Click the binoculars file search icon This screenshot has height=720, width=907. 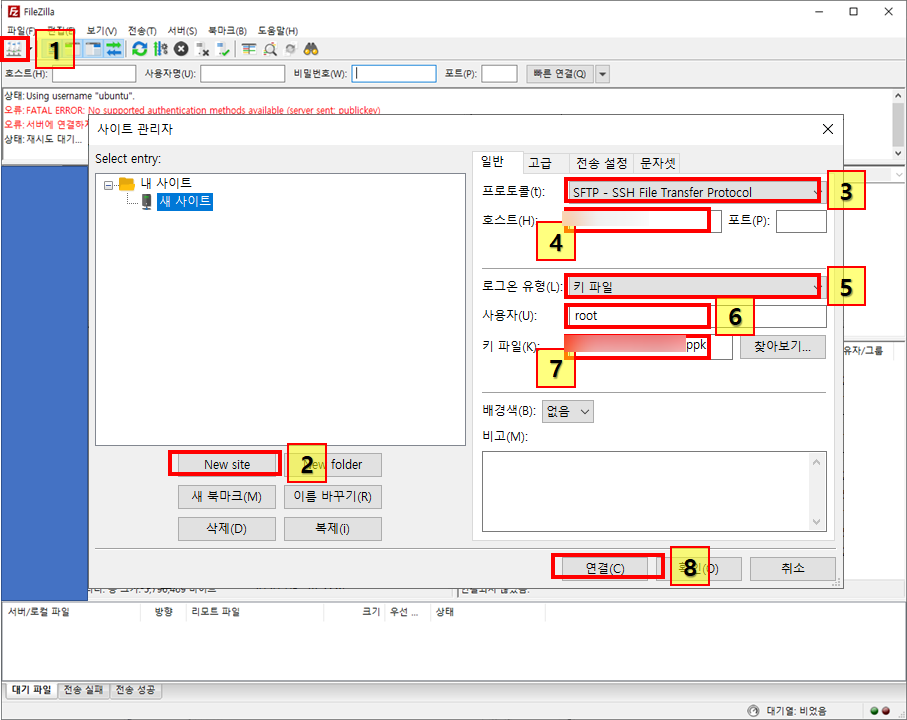(x=311, y=49)
